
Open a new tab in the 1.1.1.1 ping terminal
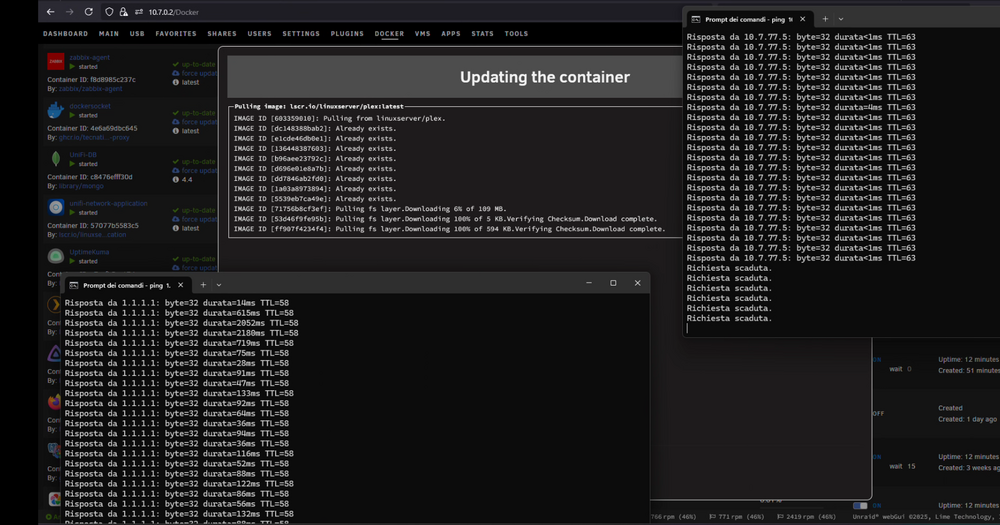tap(203, 285)
